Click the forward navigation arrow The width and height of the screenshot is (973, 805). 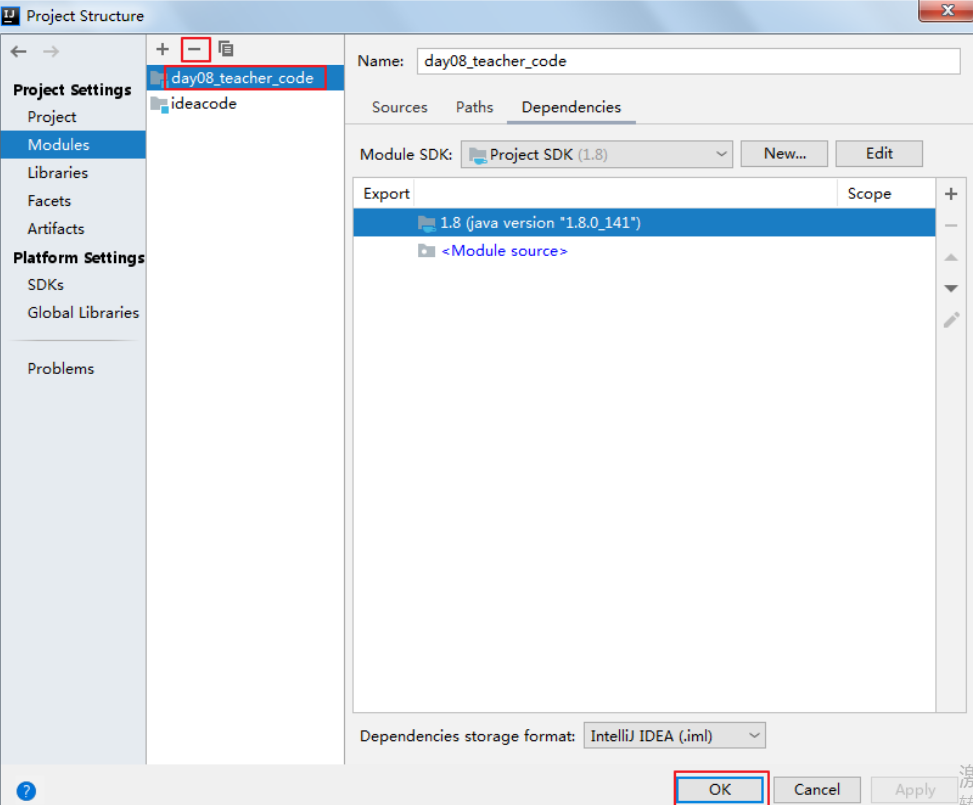click(51, 52)
